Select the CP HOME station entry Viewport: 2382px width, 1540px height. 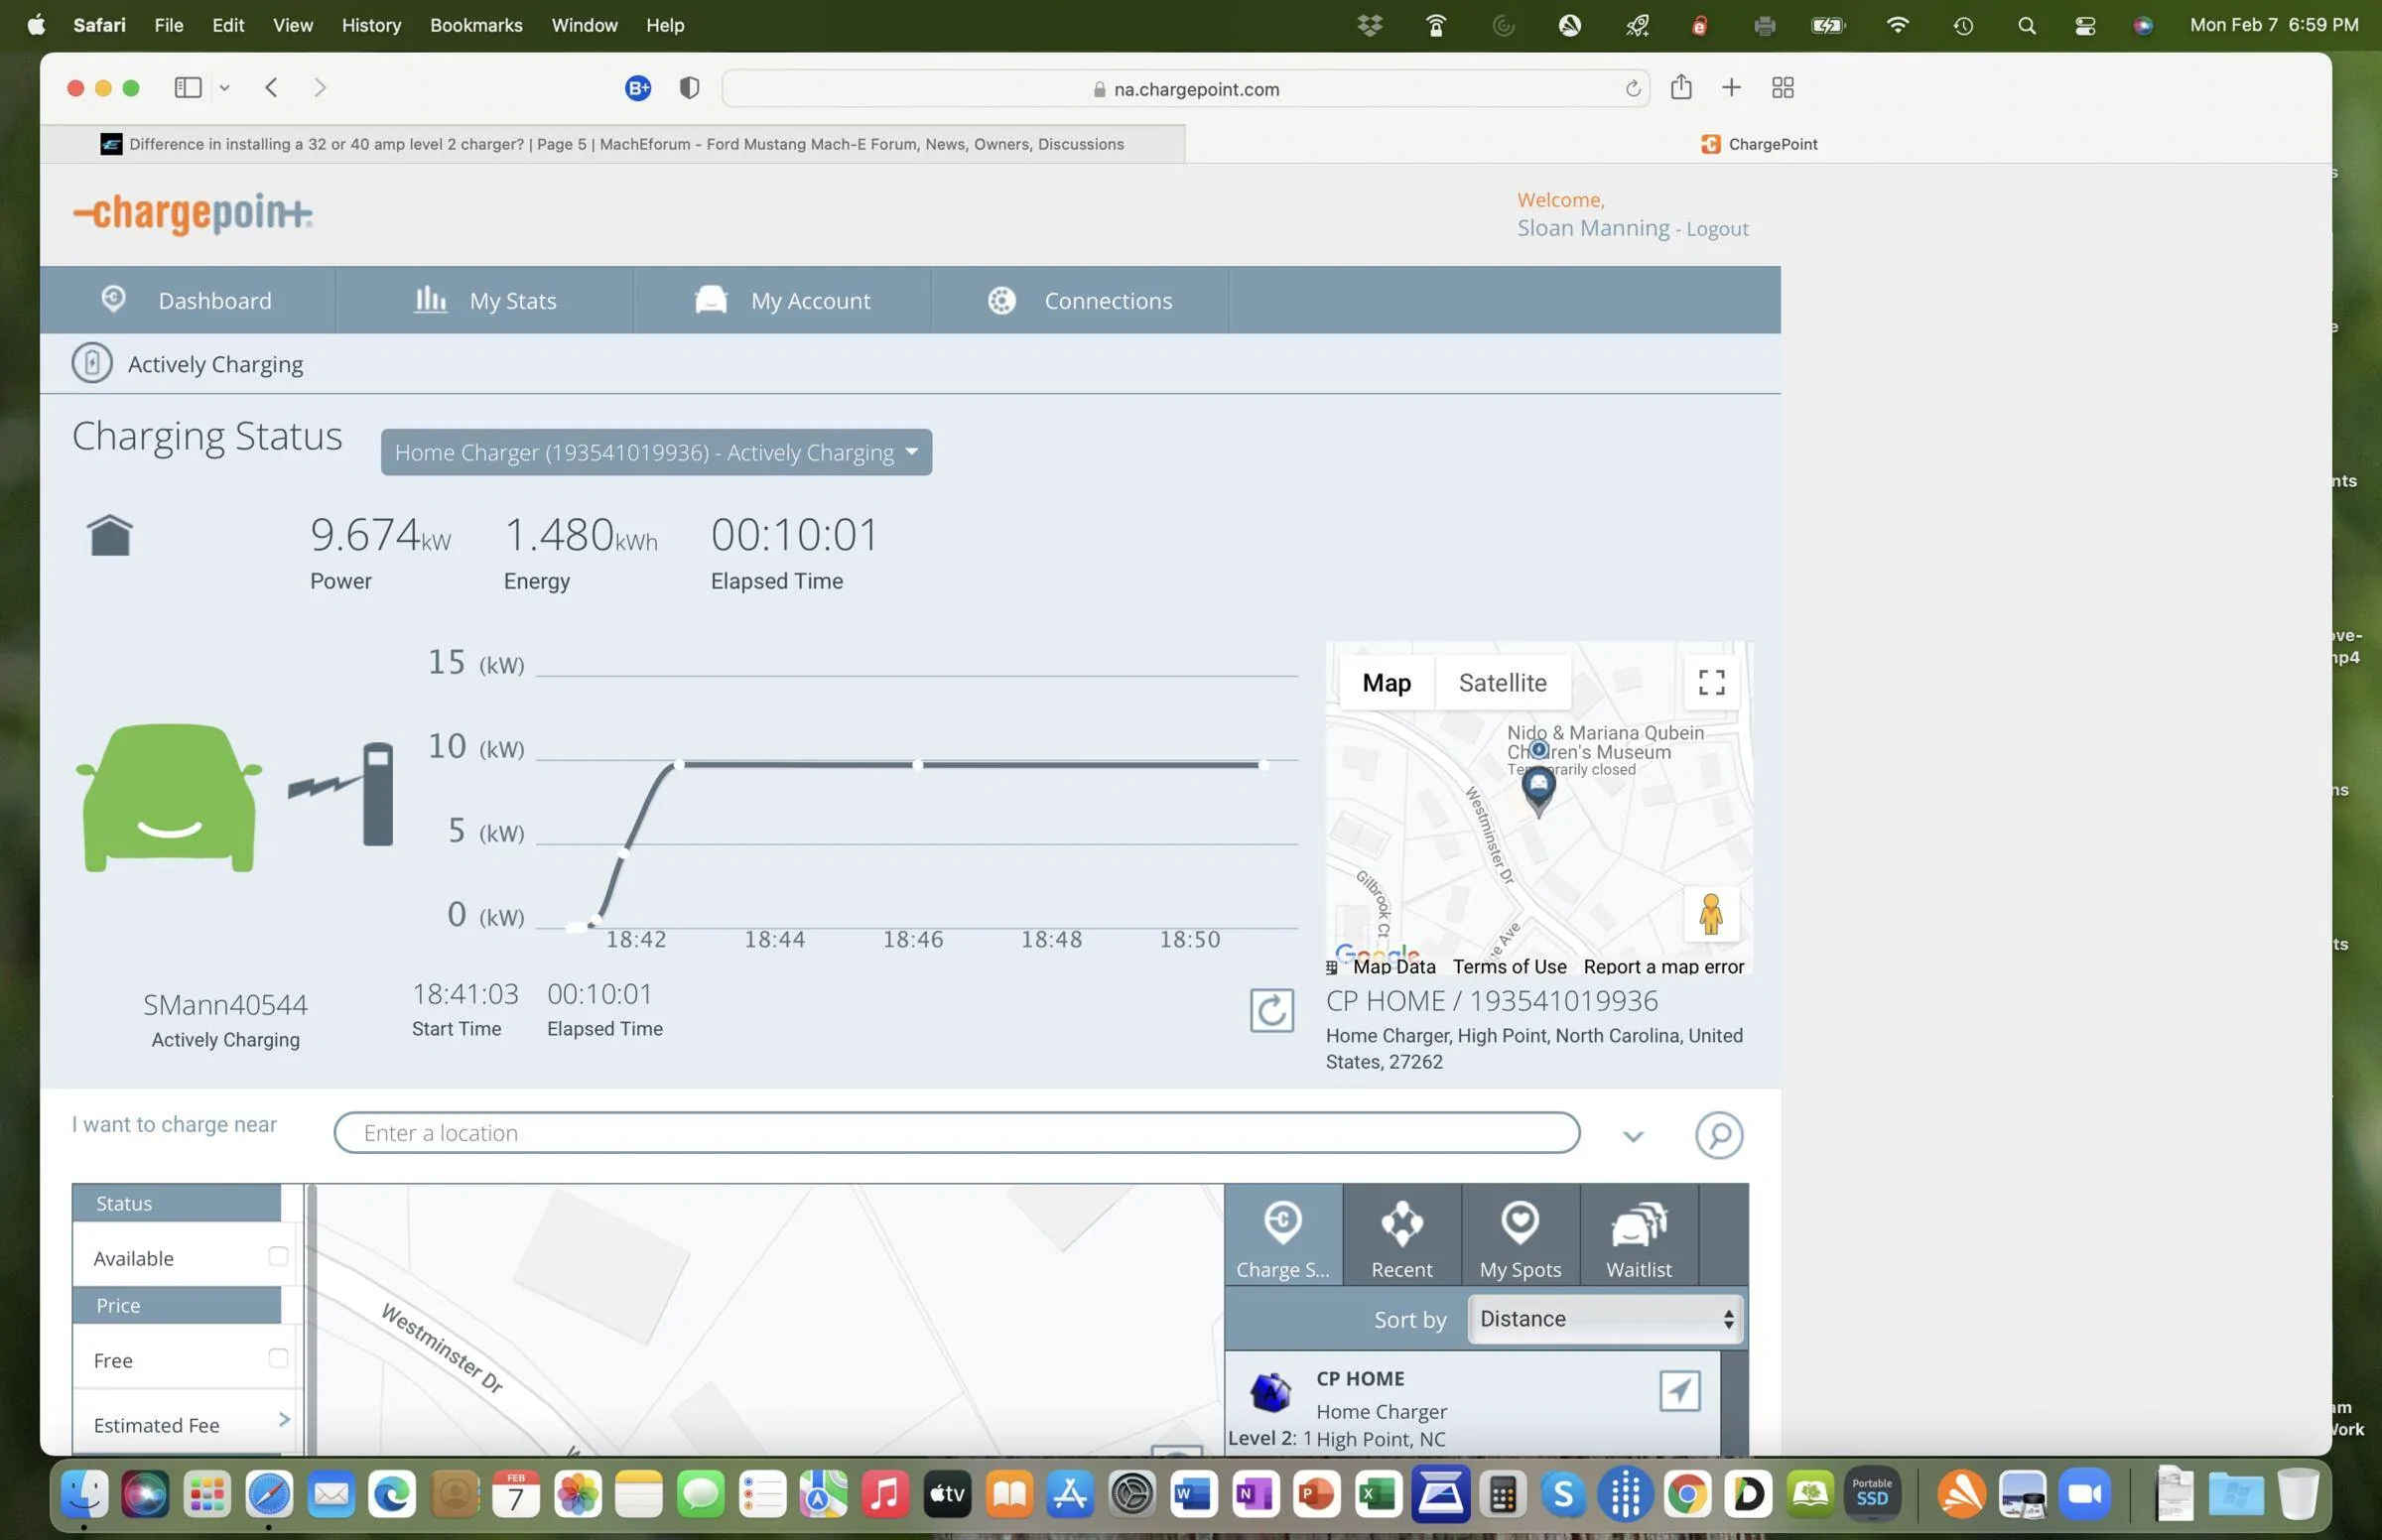1472,1405
